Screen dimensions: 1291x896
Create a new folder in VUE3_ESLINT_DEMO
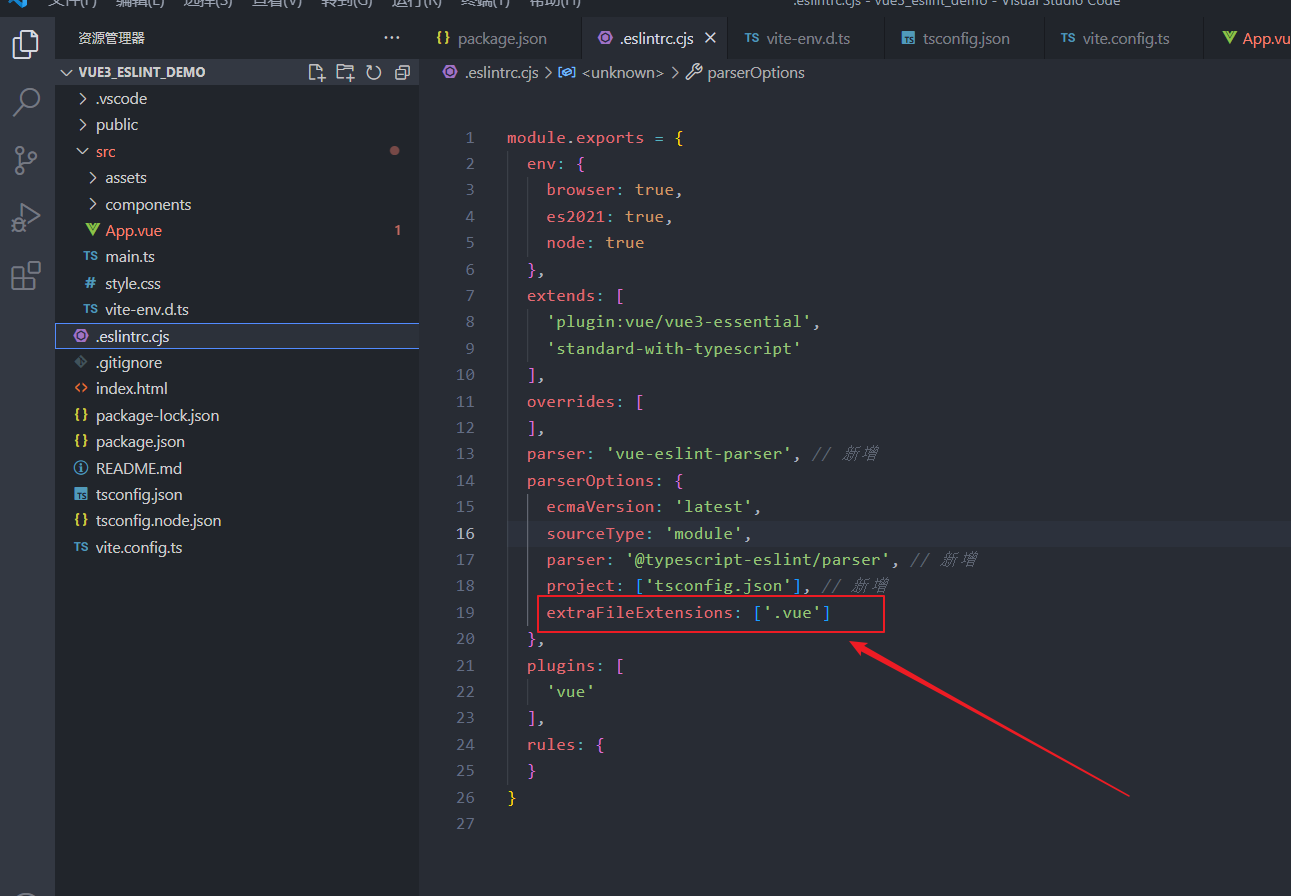[345, 72]
